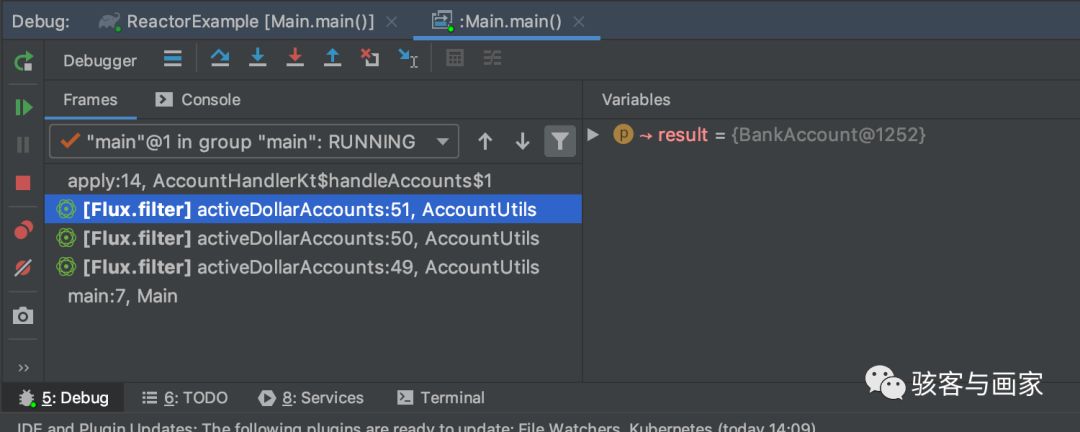Screen dimensions: 1080x432
Task: Expand the result variable node
Action: click(x=594, y=134)
